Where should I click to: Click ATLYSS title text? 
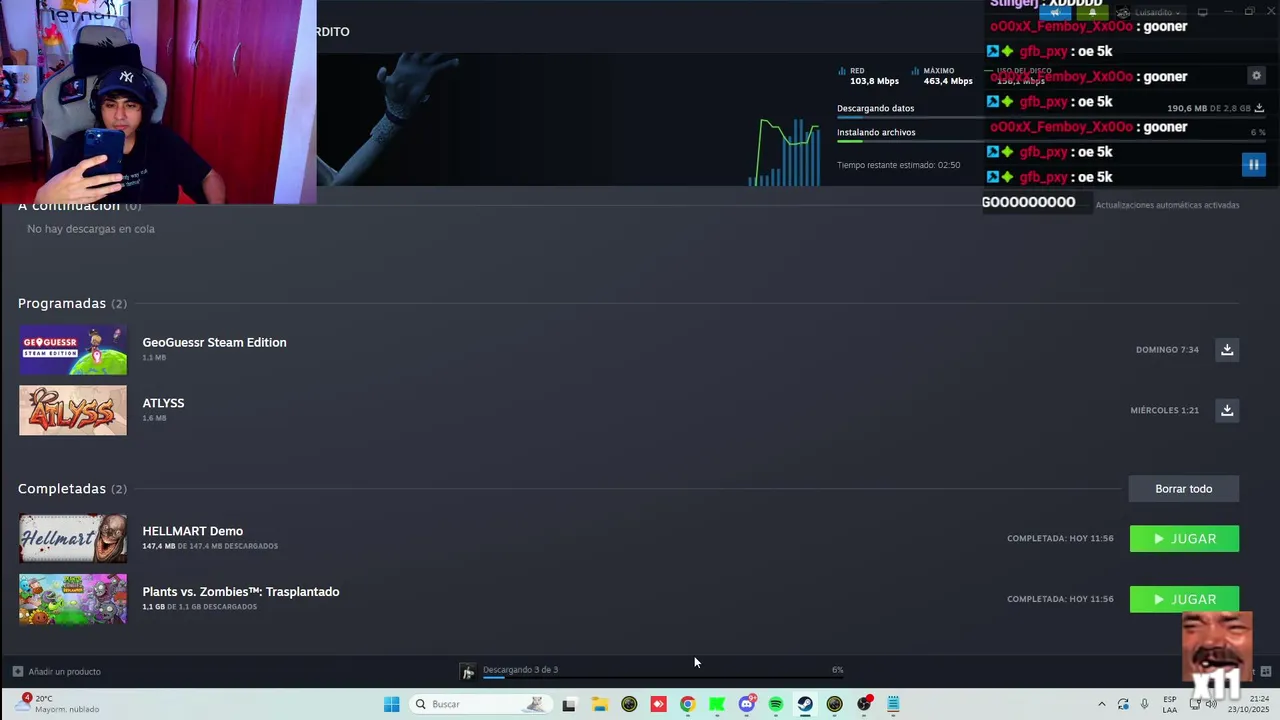[x=163, y=403]
